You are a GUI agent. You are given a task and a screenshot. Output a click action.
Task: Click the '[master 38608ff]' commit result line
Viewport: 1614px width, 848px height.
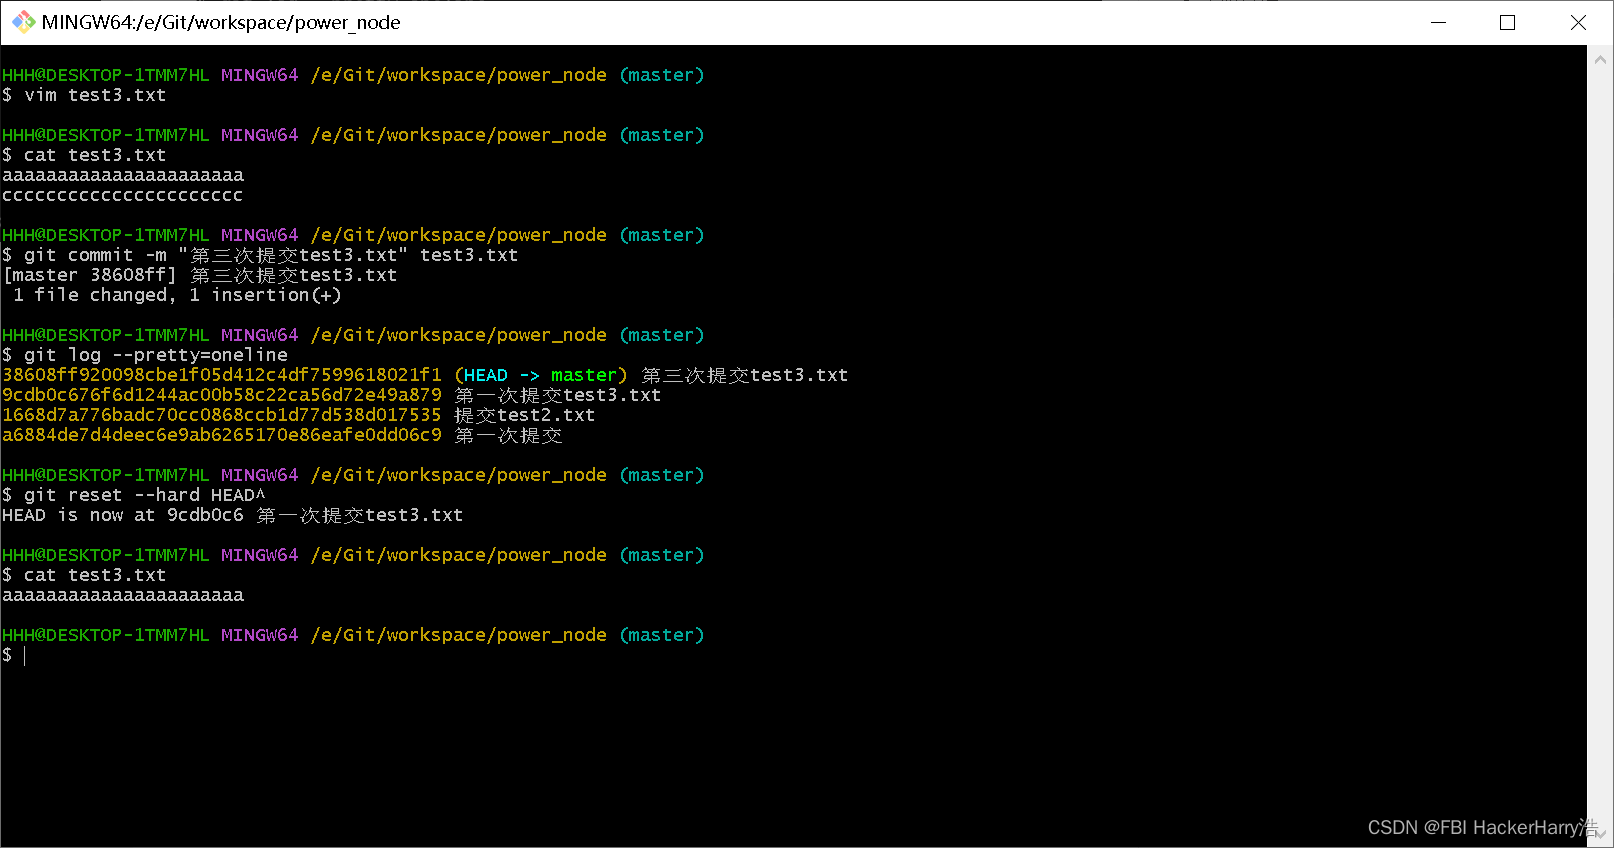(200, 275)
